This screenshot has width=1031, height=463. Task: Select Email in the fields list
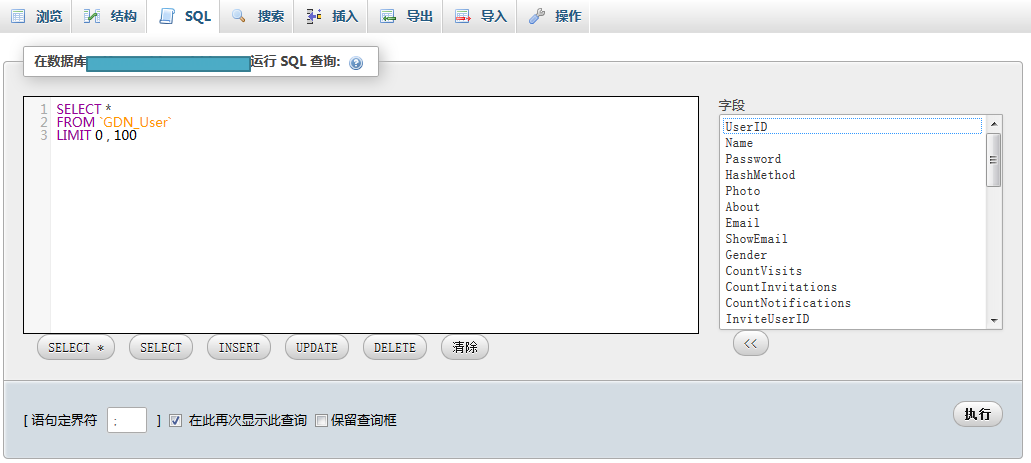coord(853,223)
